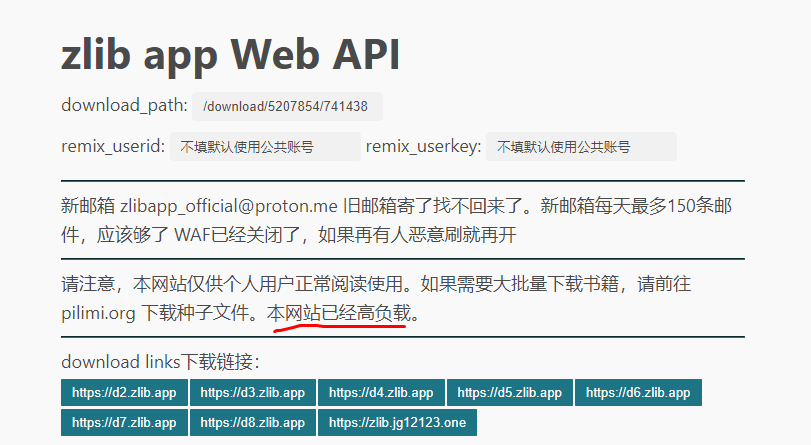
Task: Click the remix_userid label
Action: 113,146
